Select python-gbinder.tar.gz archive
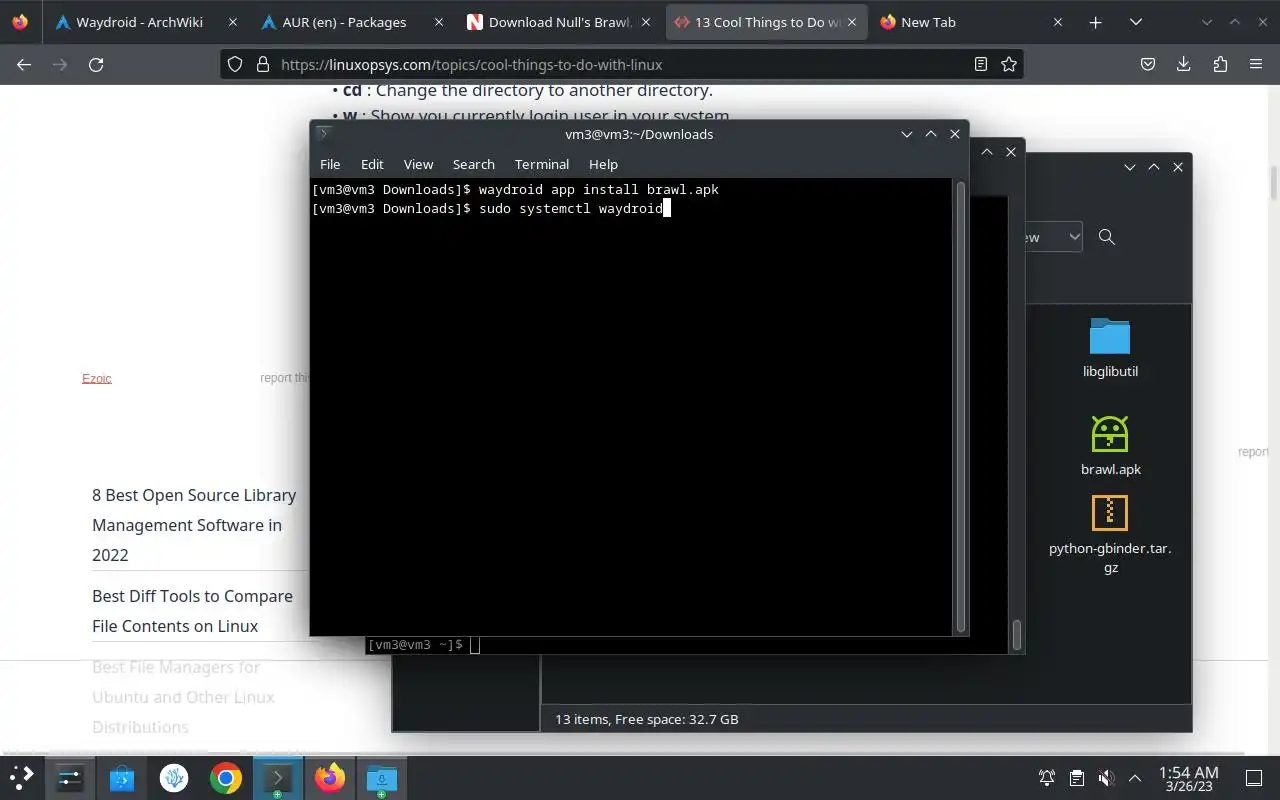 pos(1110,535)
